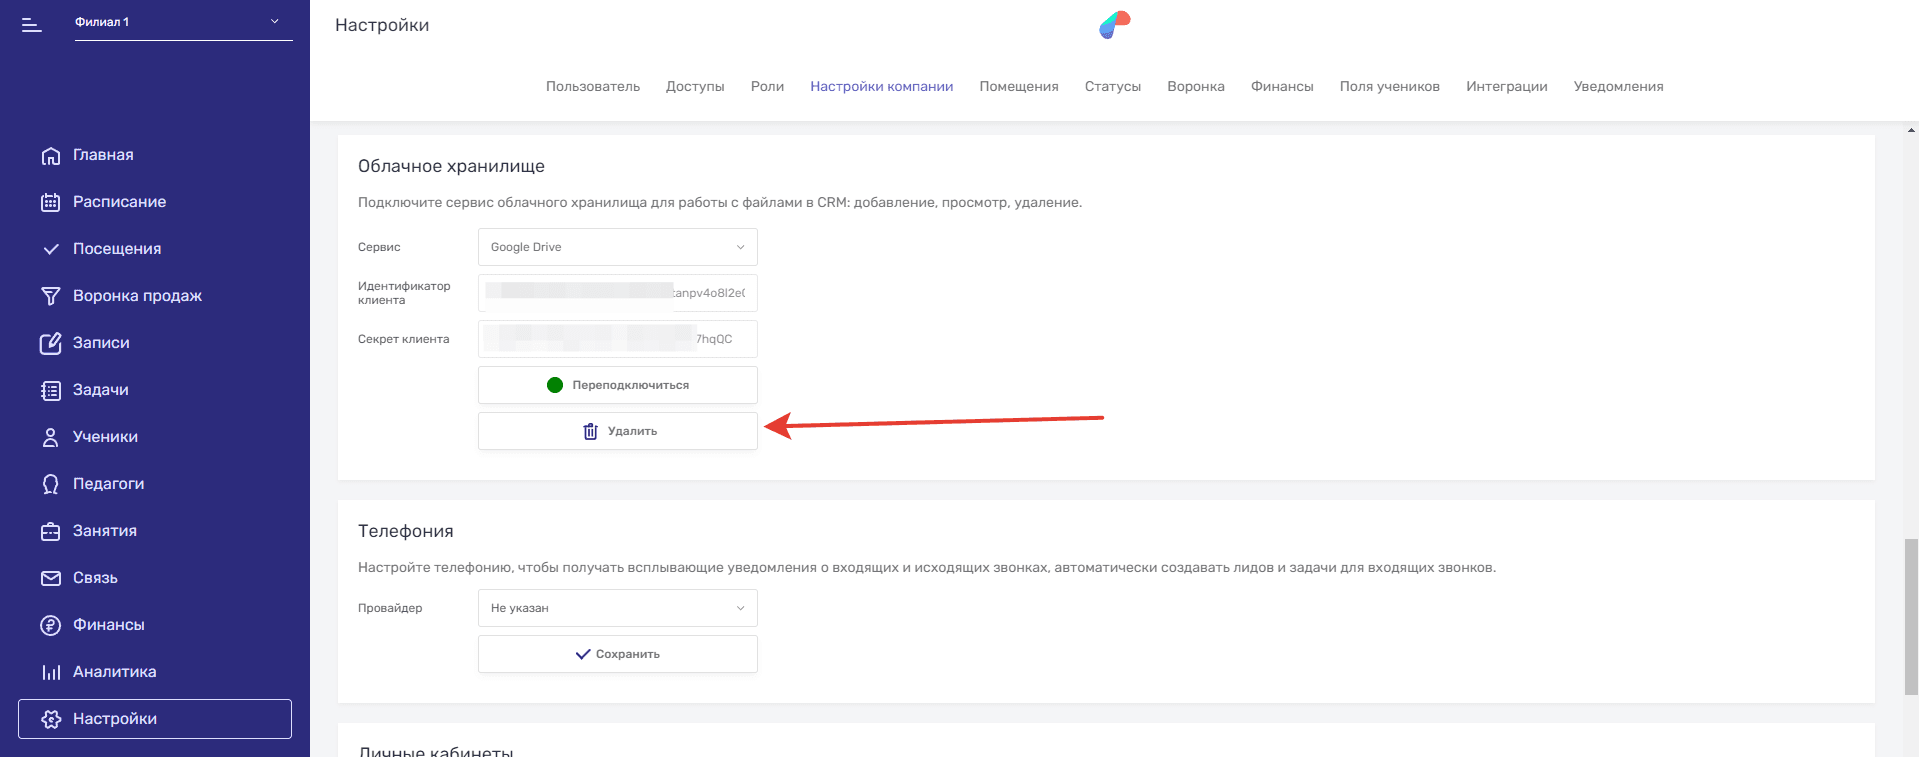Switch to the Интеграции tab
Viewport: 1919px width, 757px height.
pos(1506,87)
